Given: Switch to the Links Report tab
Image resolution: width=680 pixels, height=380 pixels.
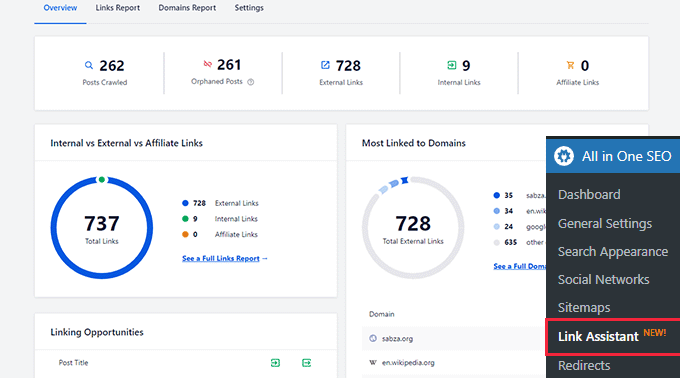Looking at the screenshot, I should 118,8.
